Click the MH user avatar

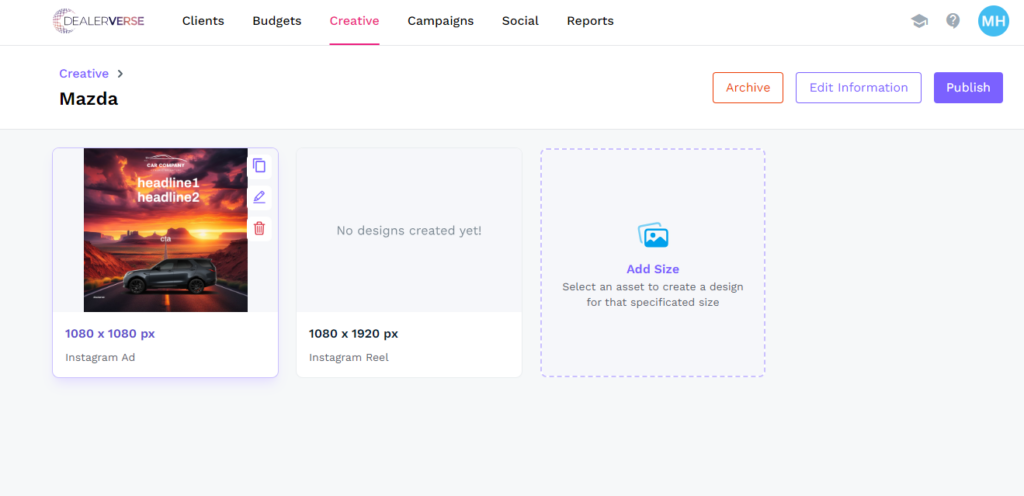993,21
